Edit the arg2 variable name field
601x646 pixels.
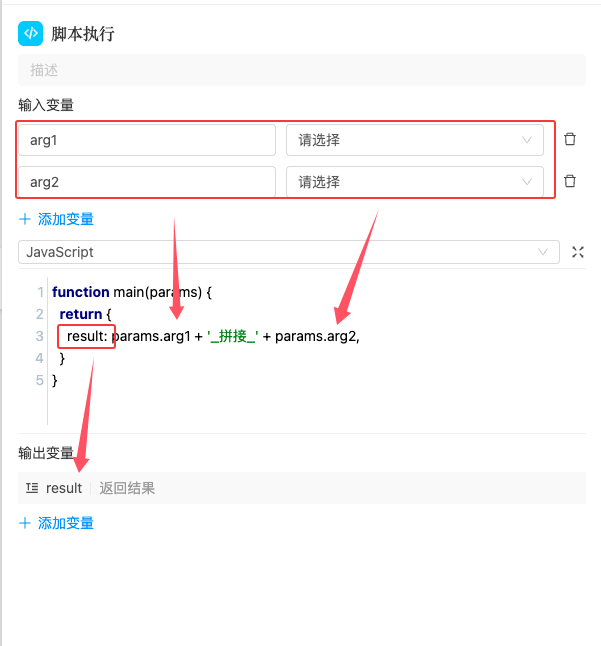(x=147, y=182)
